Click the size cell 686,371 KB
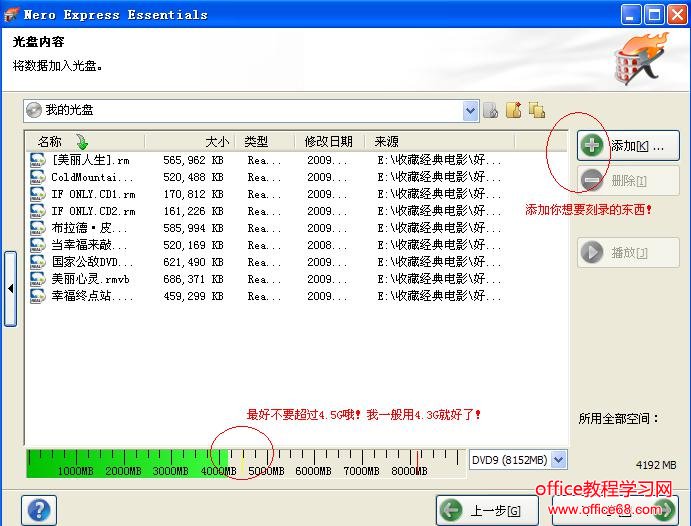This screenshot has width=691, height=526. [x=193, y=279]
